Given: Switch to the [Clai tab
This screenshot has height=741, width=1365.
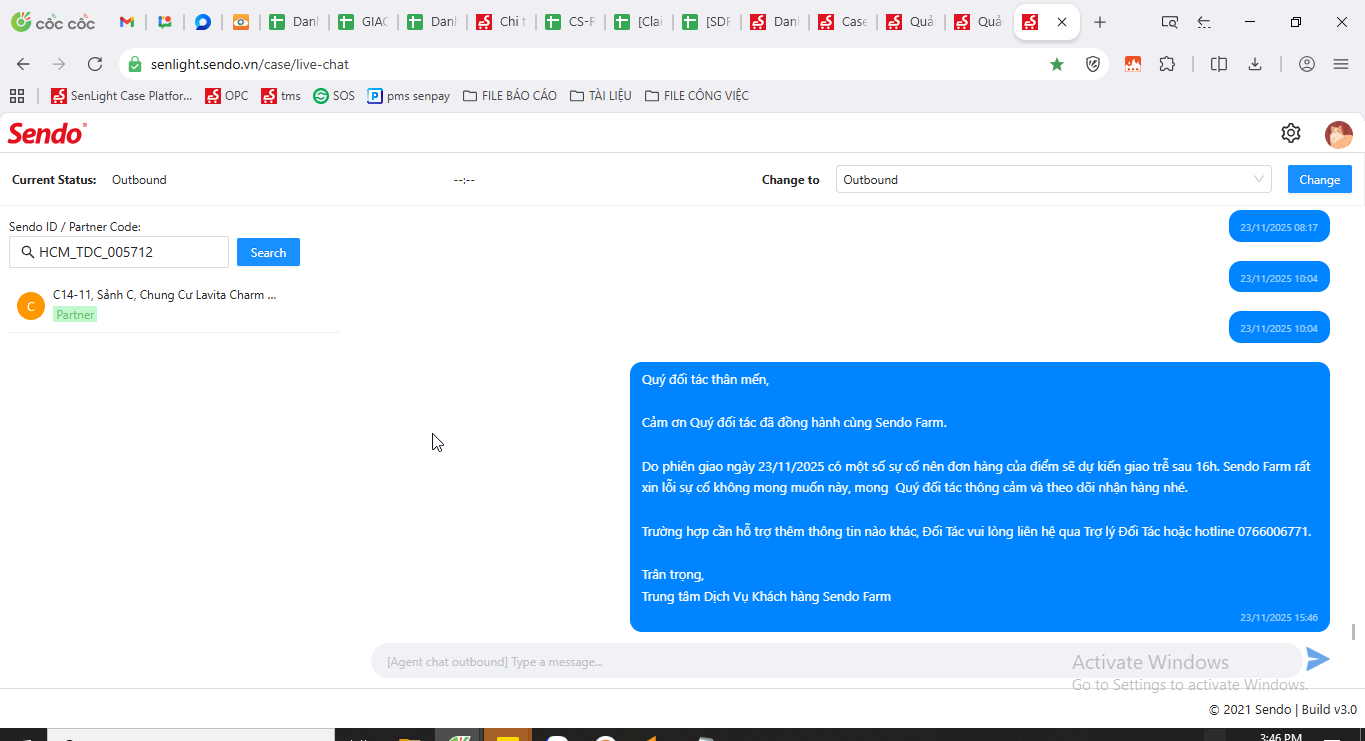Looking at the screenshot, I should pos(638,22).
